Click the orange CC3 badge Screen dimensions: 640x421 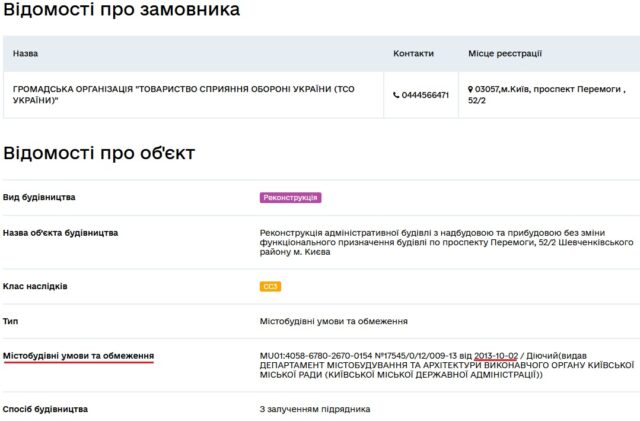coord(270,287)
